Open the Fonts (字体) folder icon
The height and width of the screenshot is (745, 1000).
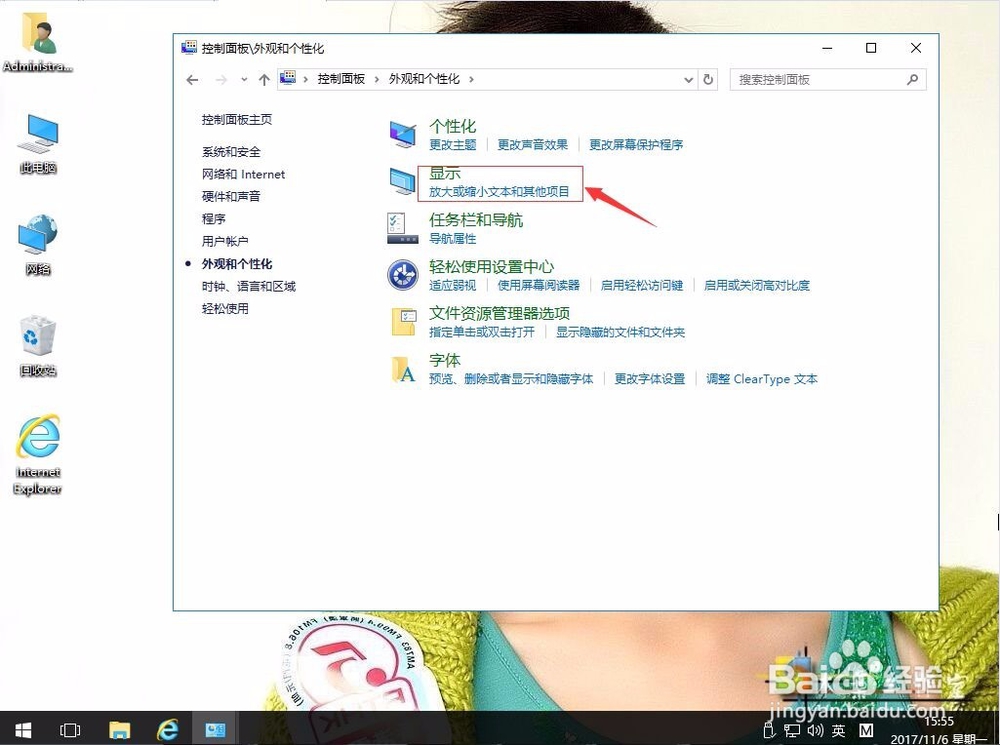tap(402, 369)
